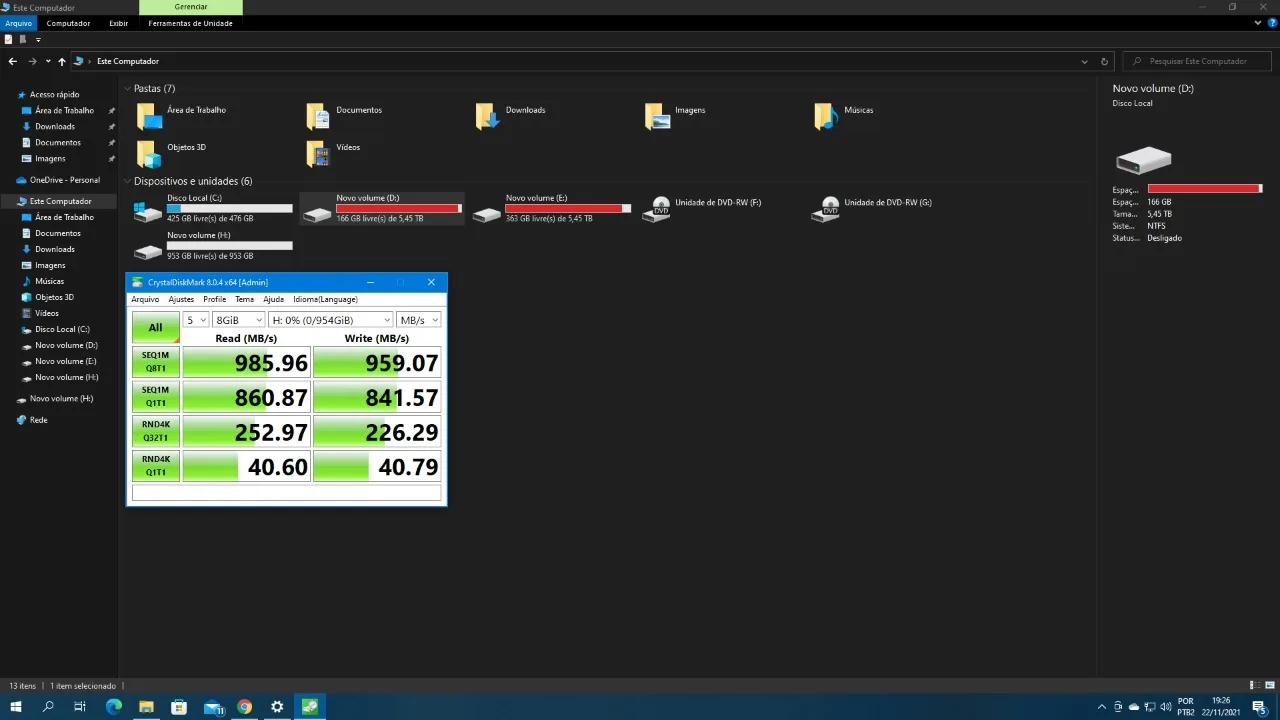
Task: Switch to details view in status bar
Action: (1254, 686)
